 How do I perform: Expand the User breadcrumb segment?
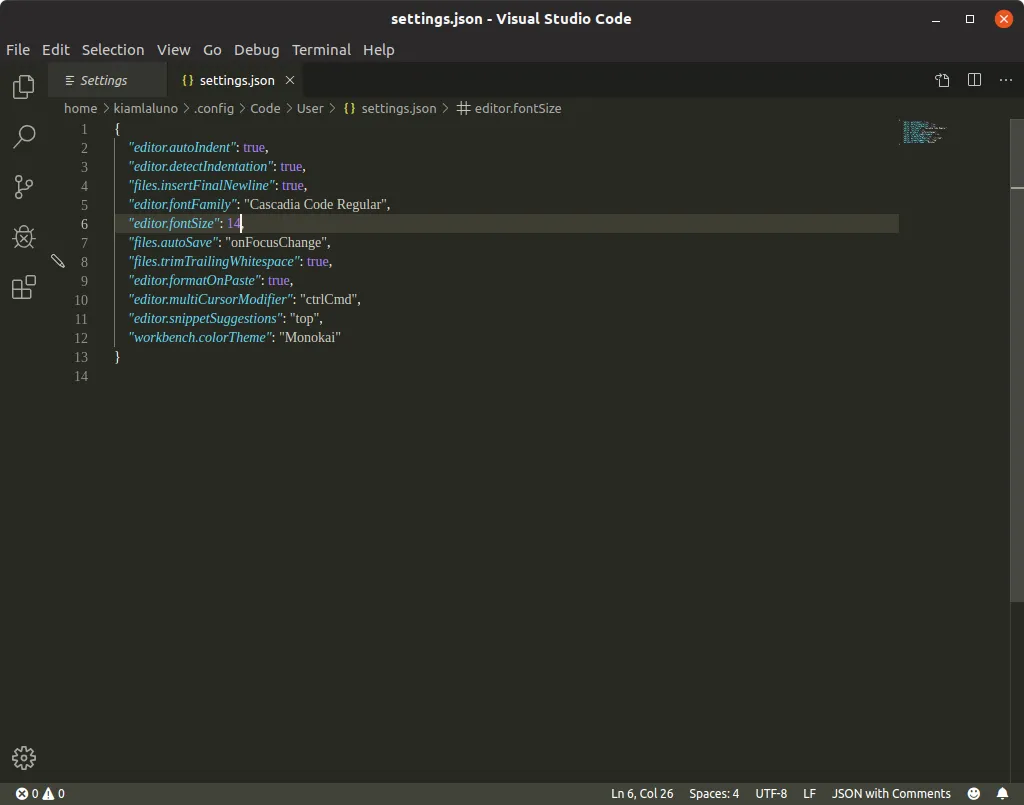coord(310,108)
